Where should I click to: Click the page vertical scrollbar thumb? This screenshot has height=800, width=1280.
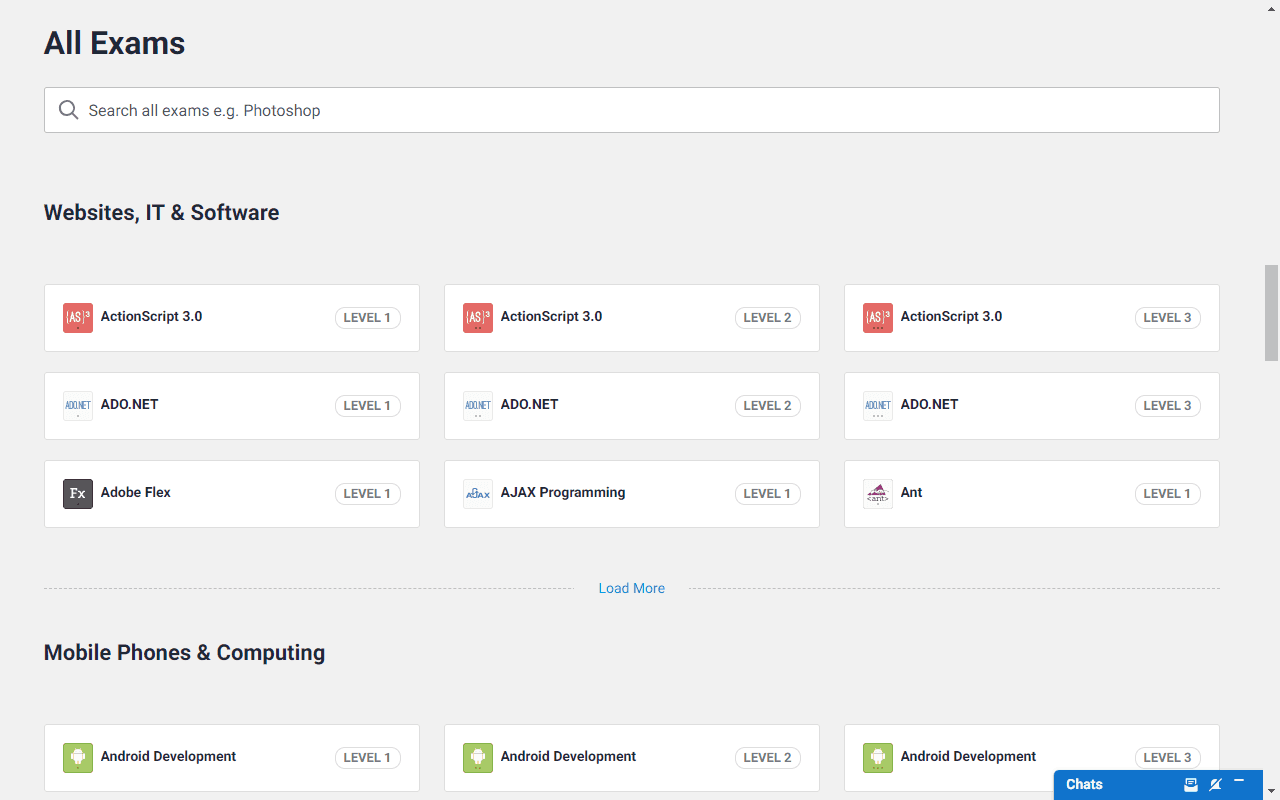(1271, 312)
